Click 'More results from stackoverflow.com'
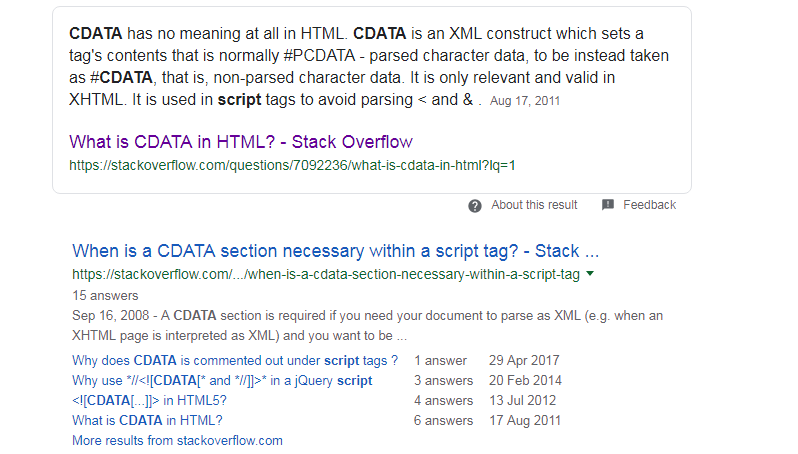Image resolution: width=798 pixels, height=454 pixels. point(177,440)
